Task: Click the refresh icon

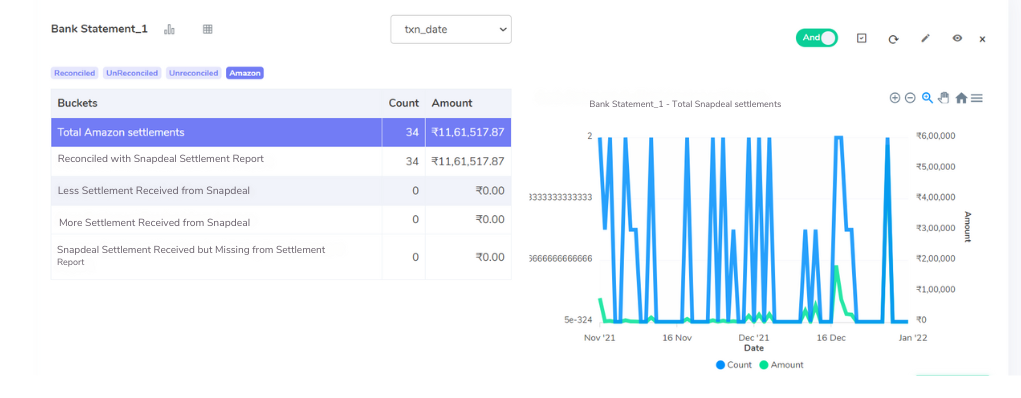Action: (893, 39)
